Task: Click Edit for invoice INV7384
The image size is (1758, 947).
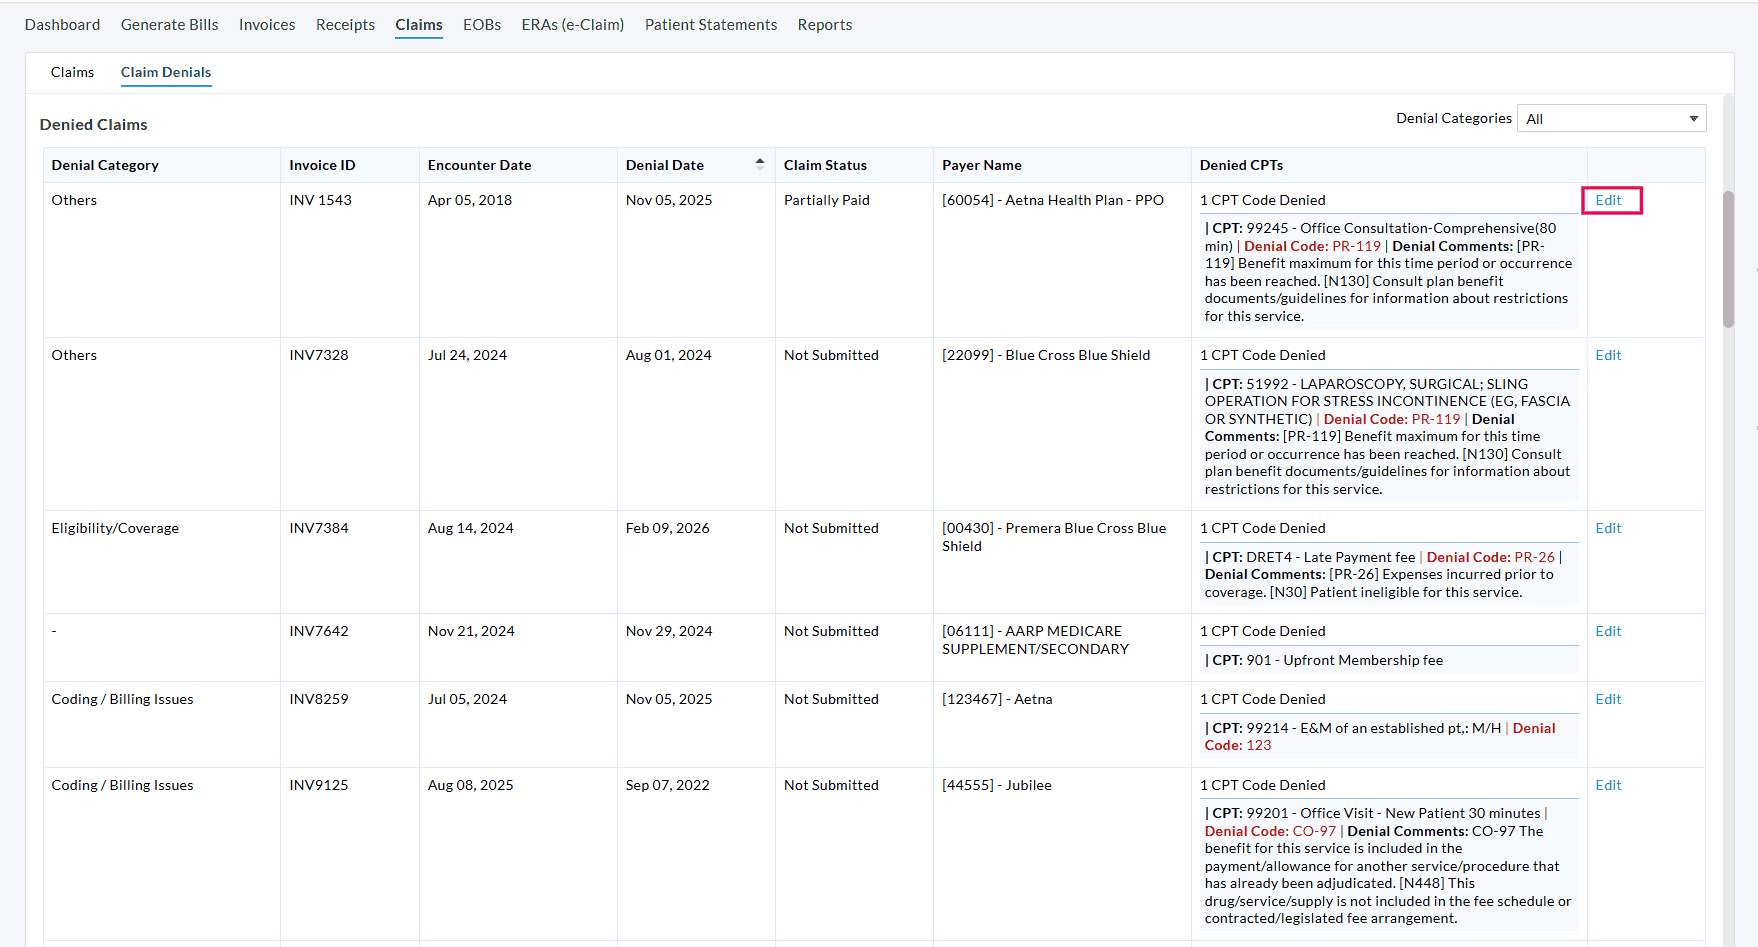Action: point(1608,528)
